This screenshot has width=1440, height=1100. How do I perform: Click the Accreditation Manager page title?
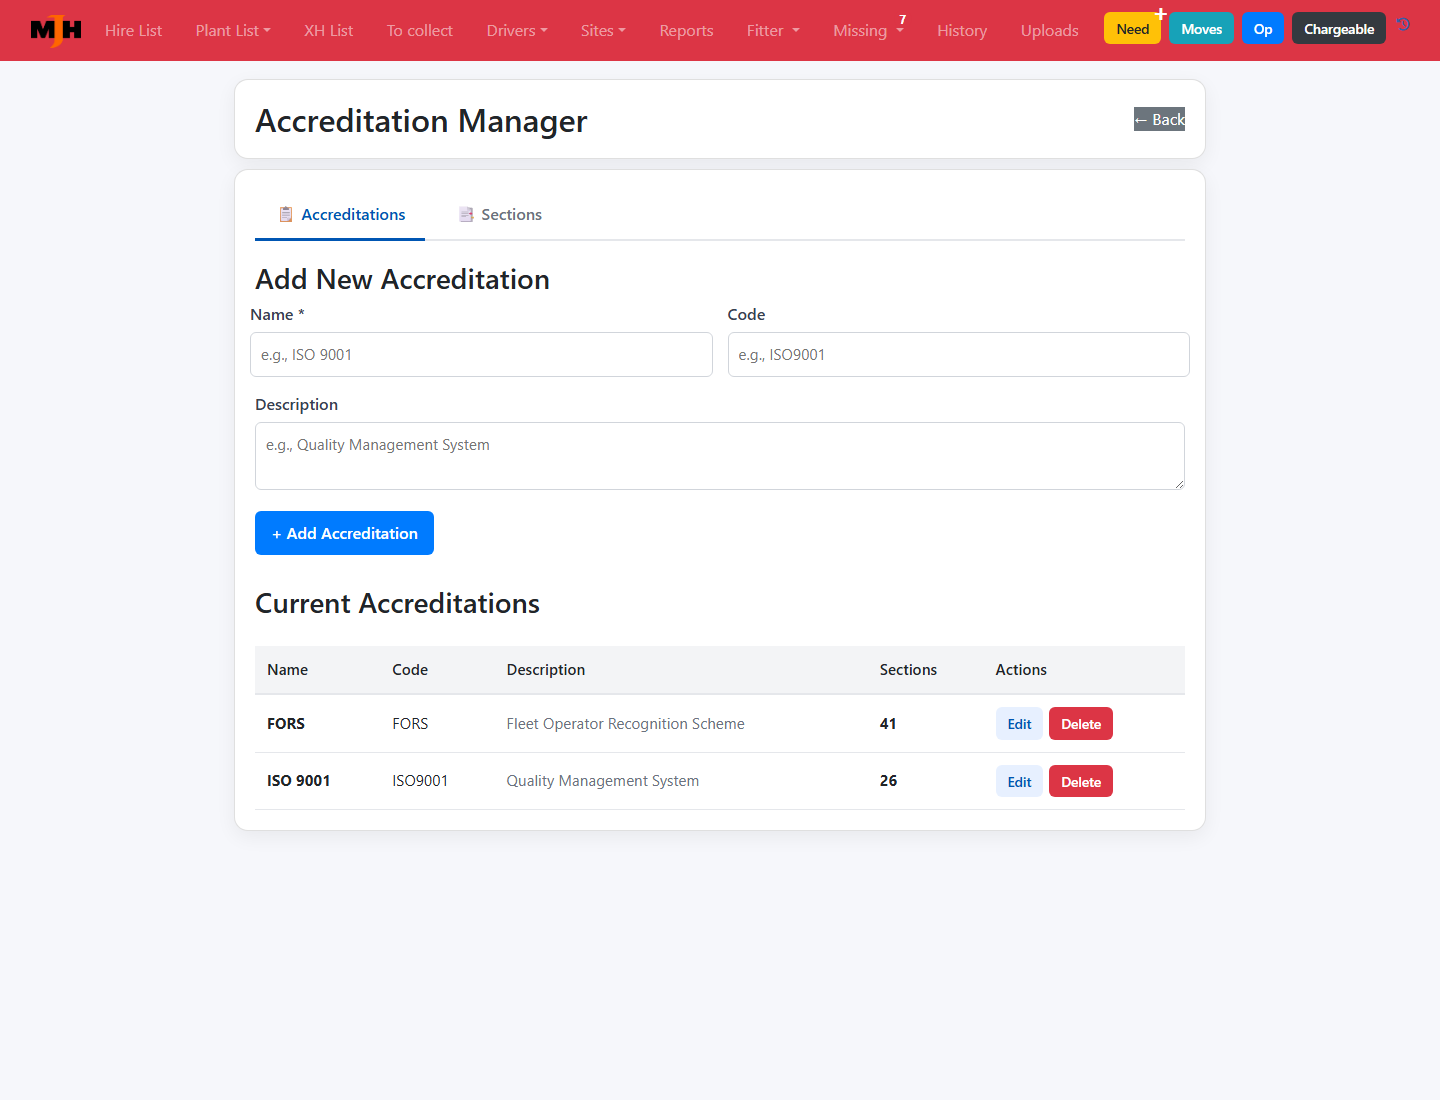(421, 121)
